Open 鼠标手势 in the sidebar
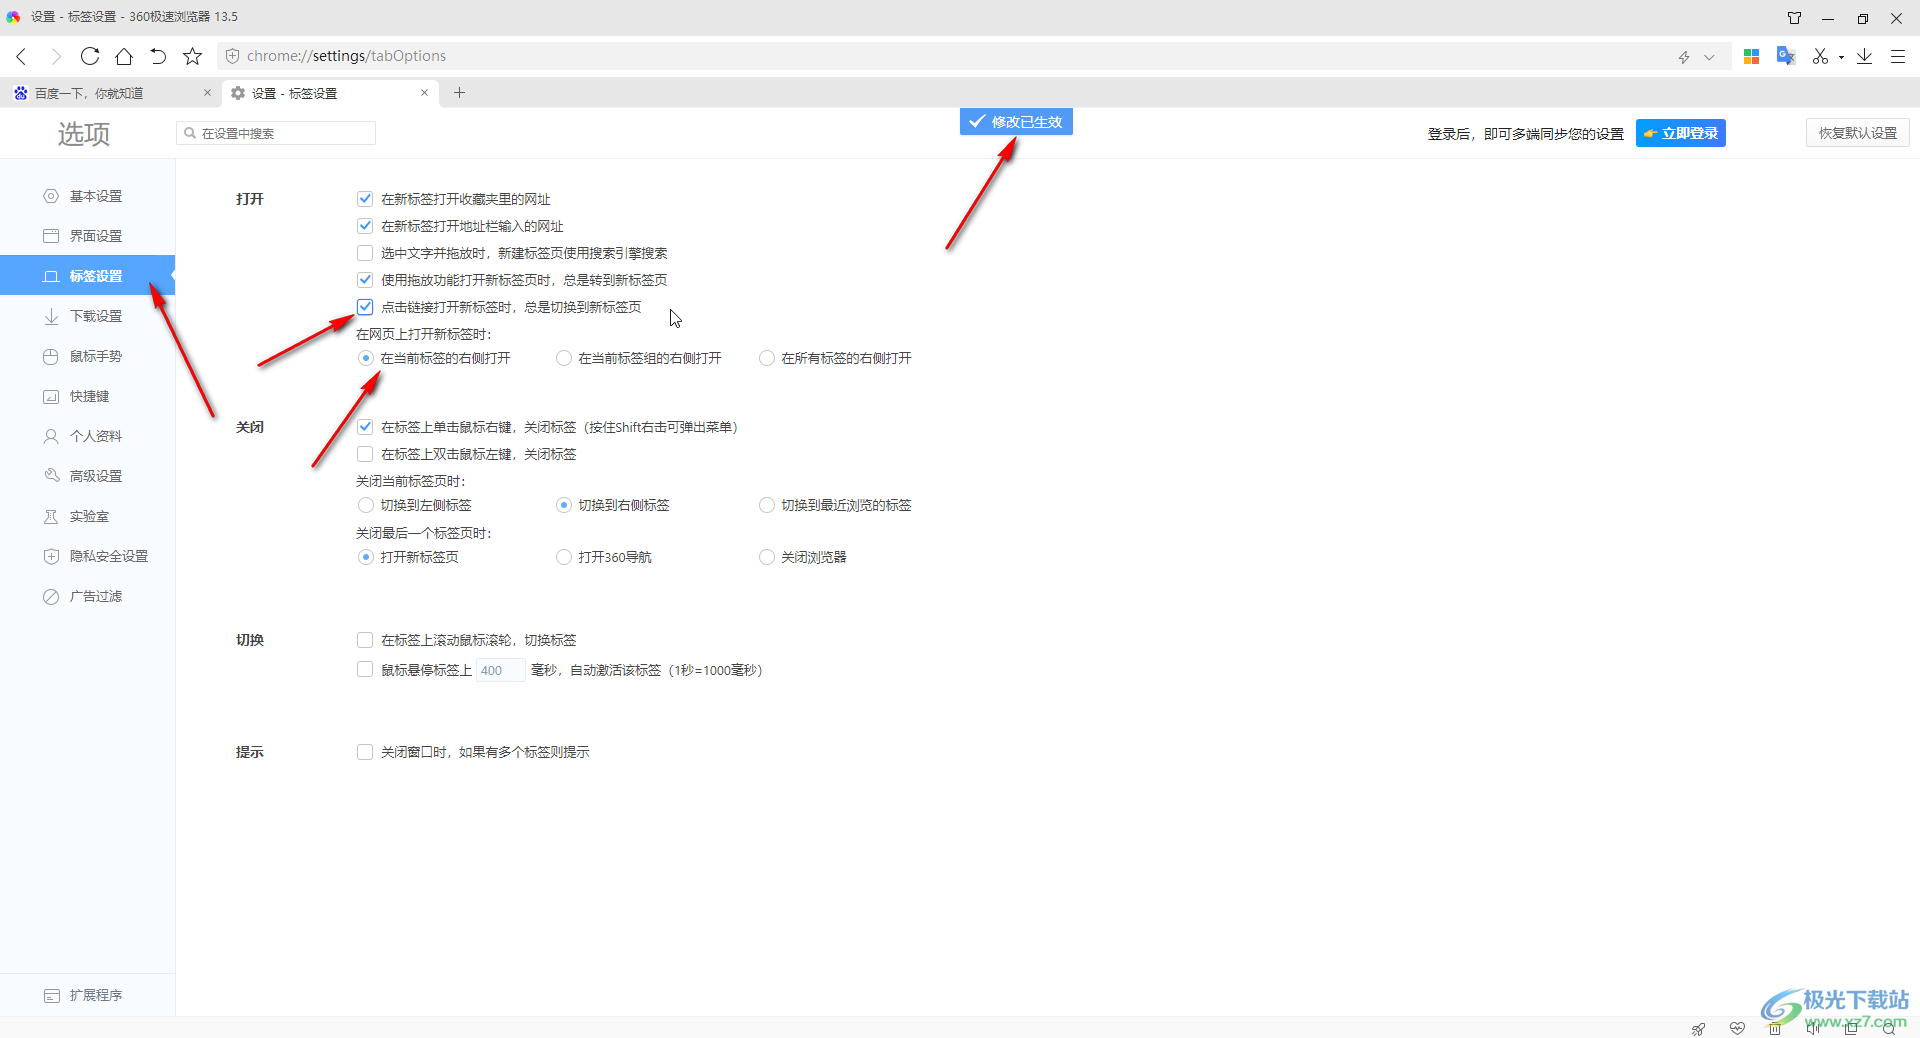 point(87,356)
